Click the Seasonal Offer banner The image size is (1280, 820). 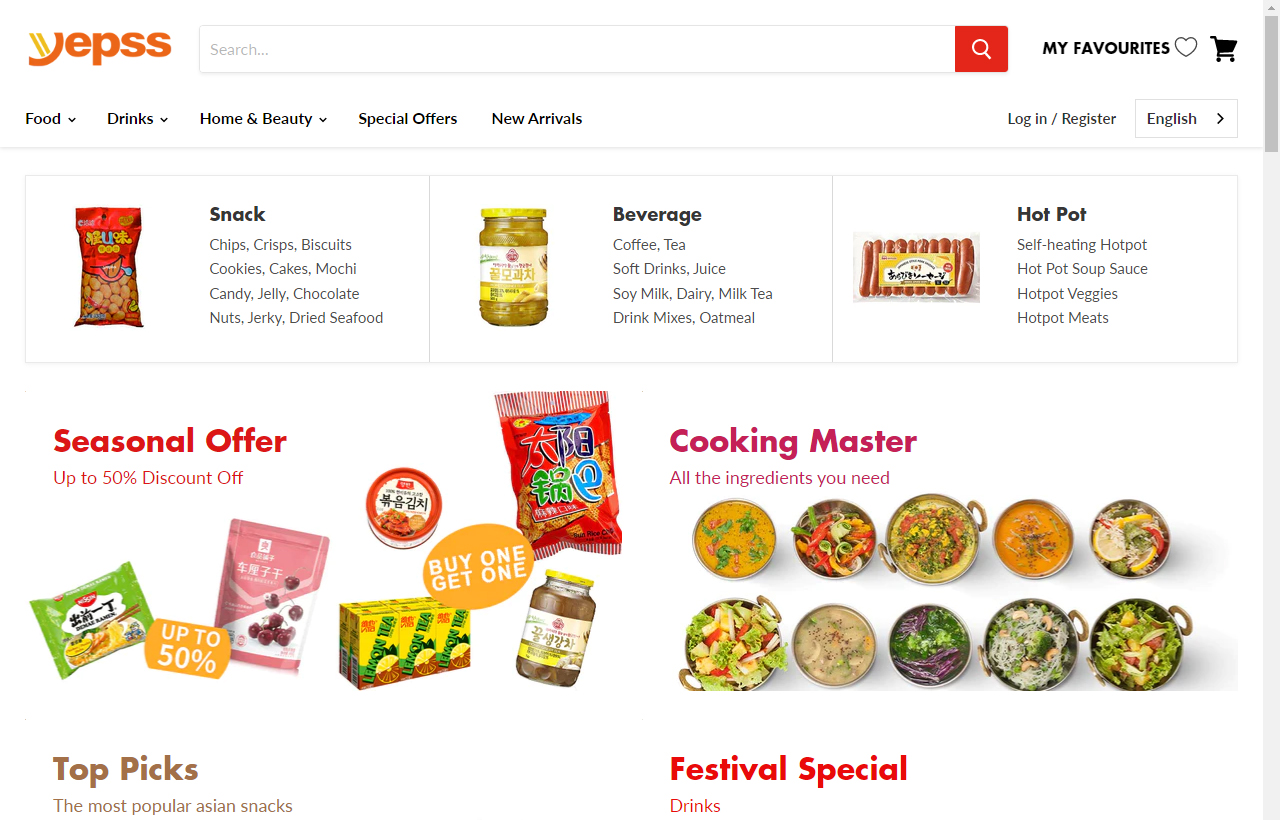coord(334,555)
